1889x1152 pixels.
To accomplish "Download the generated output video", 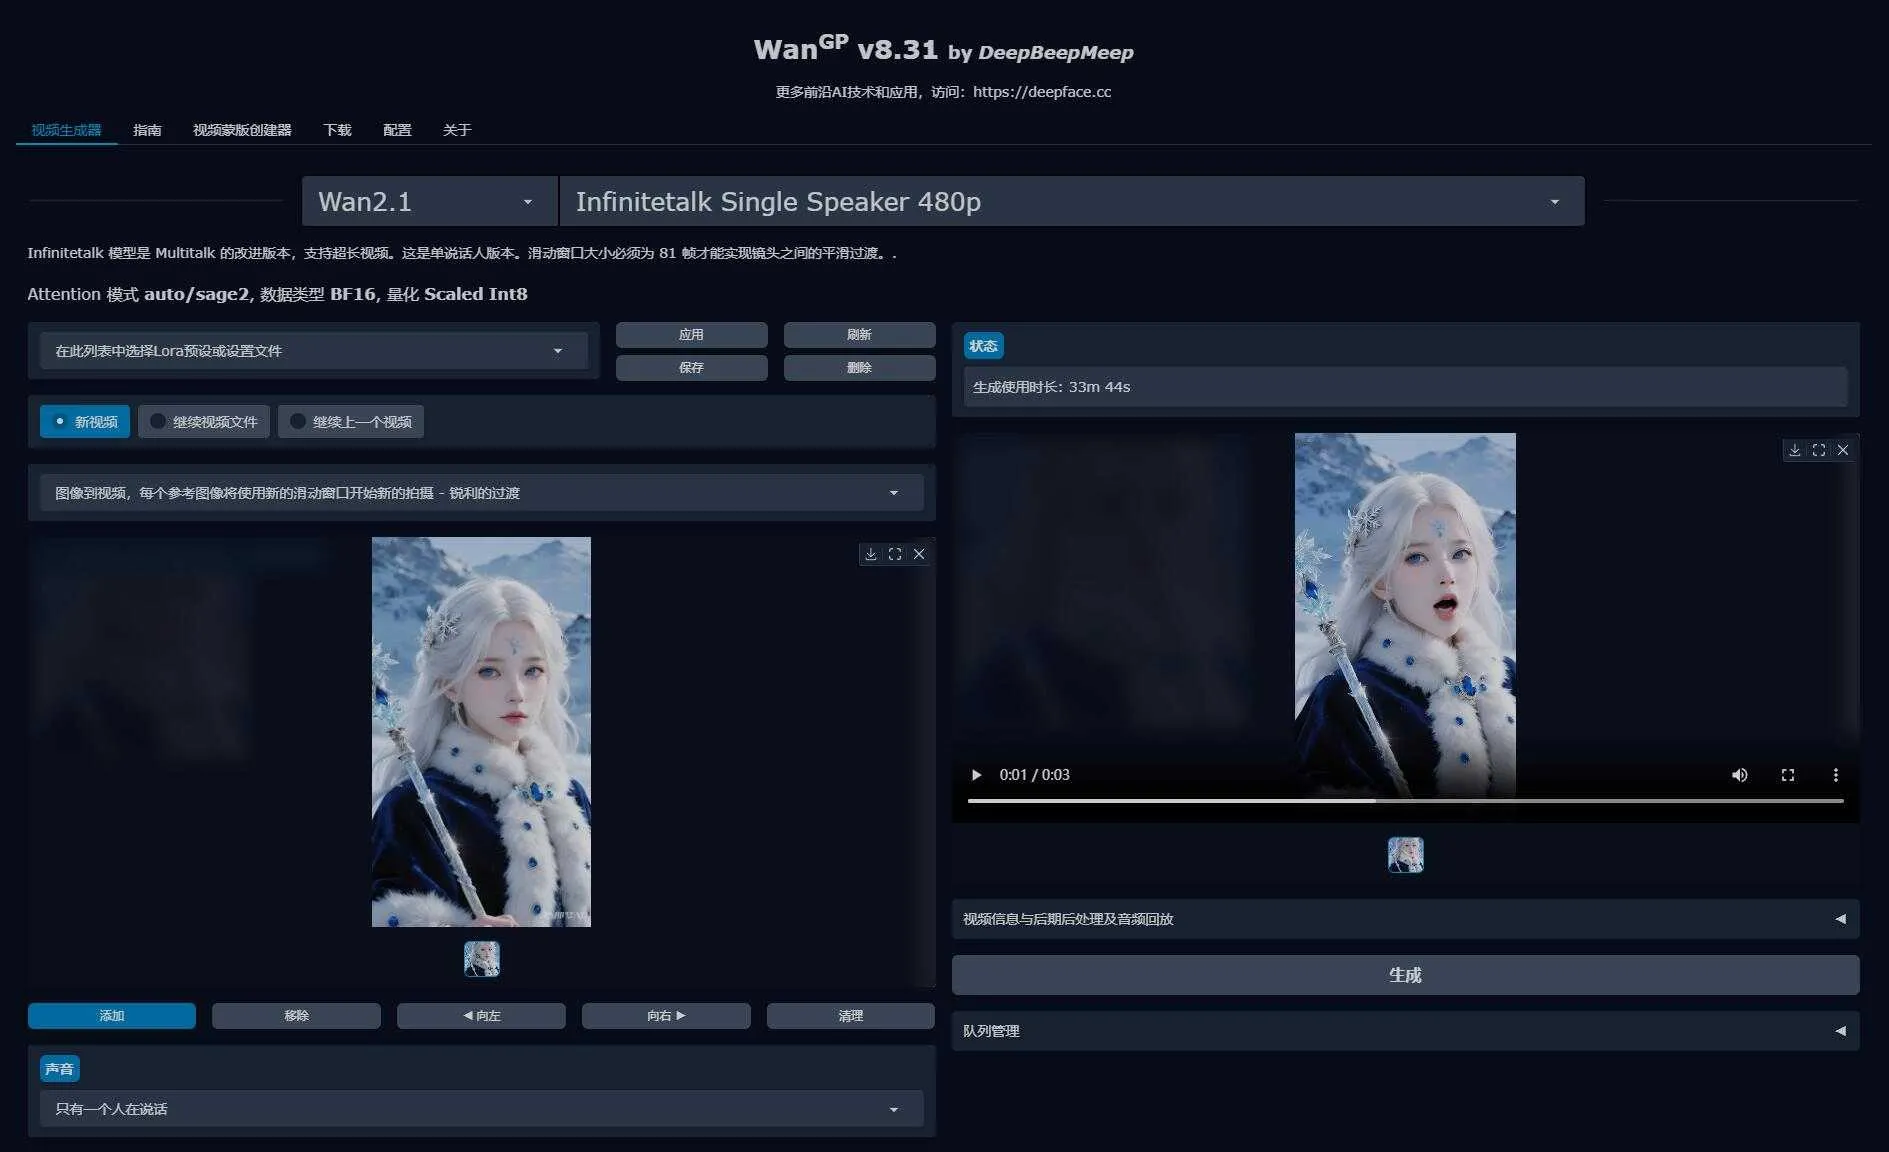I will click(1795, 450).
